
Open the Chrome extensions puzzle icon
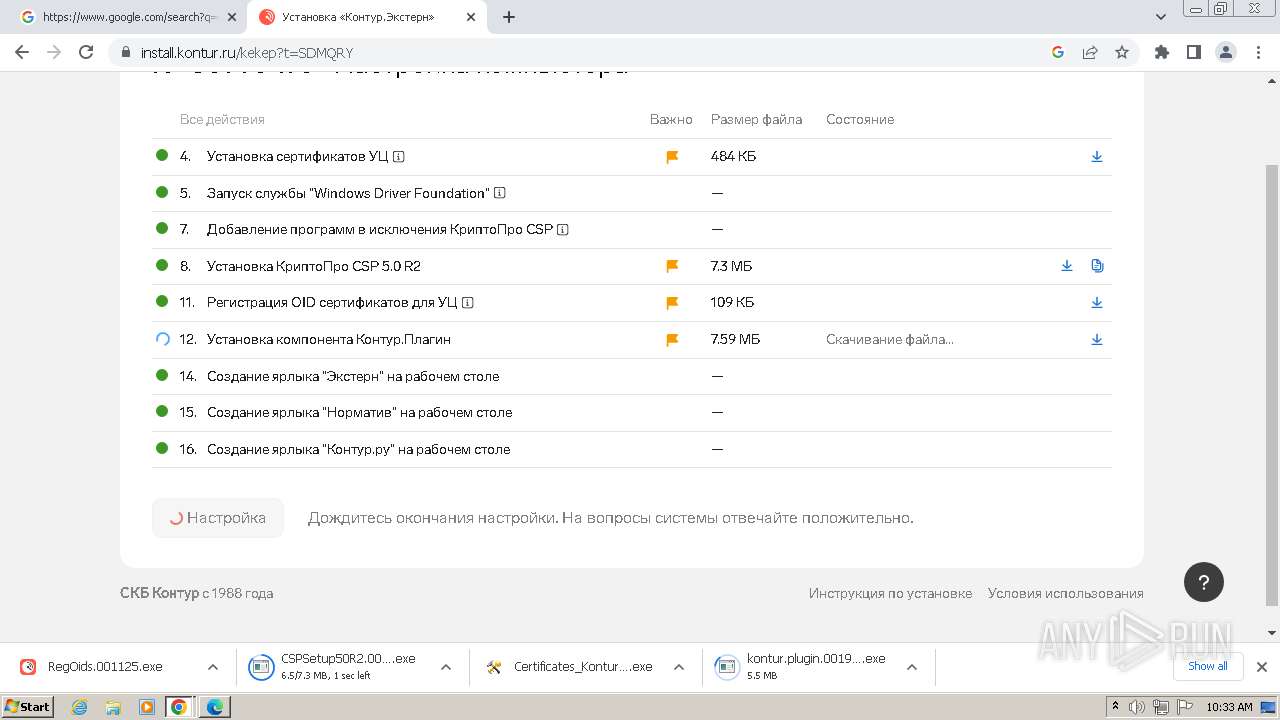(1161, 52)
